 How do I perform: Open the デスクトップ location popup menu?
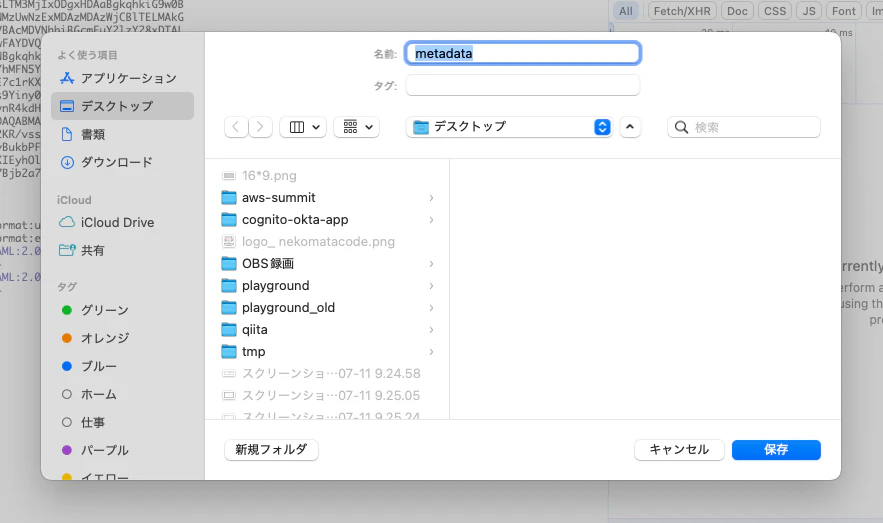(509, 127)
